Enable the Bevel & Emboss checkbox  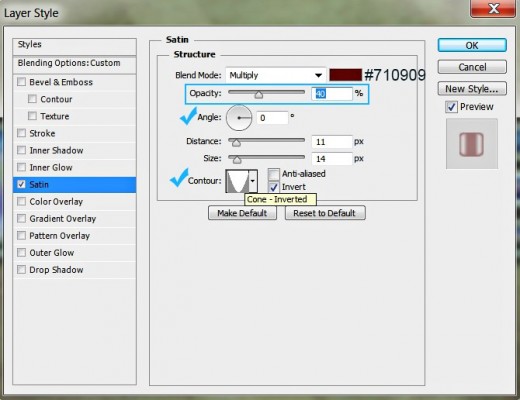(x=21, y=82)
